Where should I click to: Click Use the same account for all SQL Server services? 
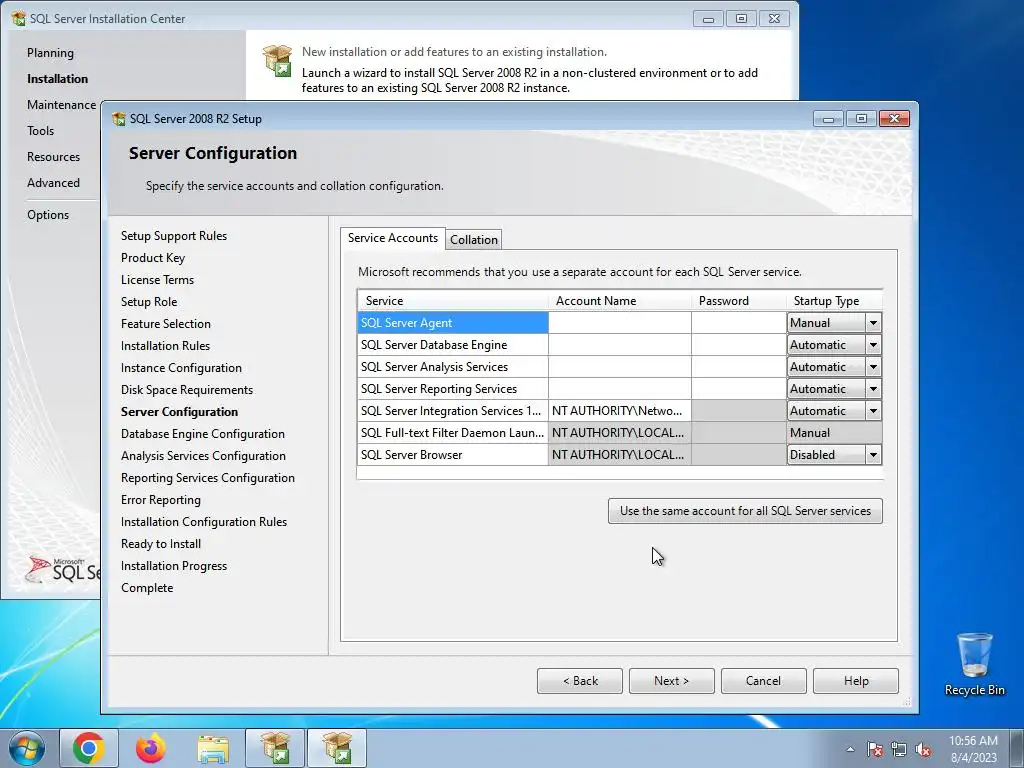[x=745, y=511]
